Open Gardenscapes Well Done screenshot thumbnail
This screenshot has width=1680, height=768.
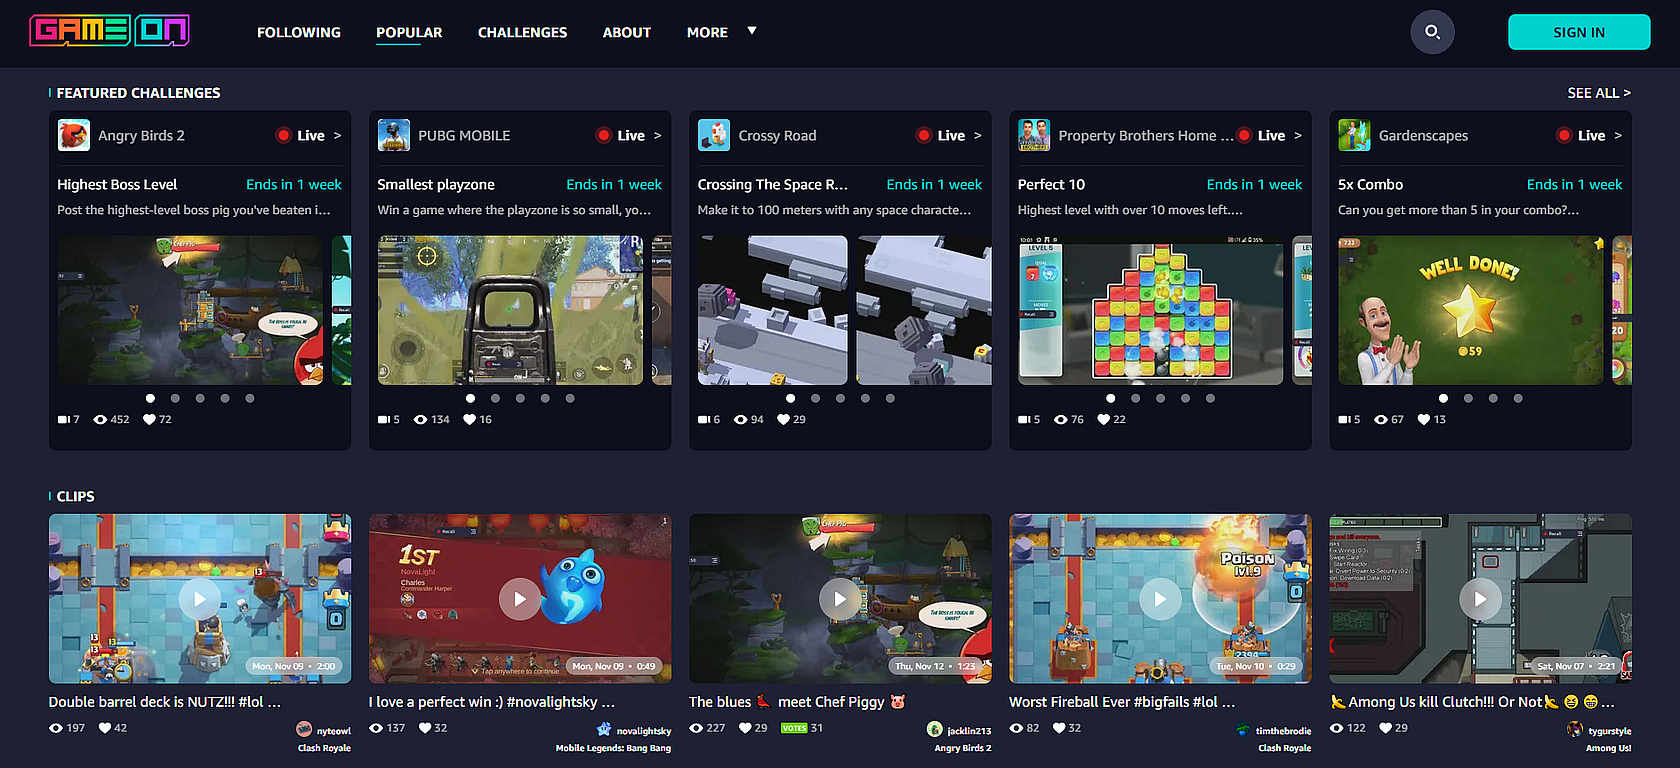1470,310
